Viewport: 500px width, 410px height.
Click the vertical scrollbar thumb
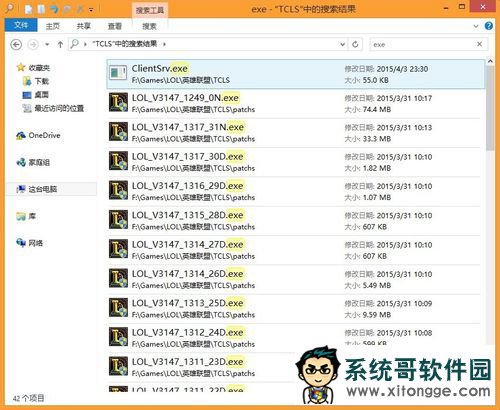click(x=490, y=108)
